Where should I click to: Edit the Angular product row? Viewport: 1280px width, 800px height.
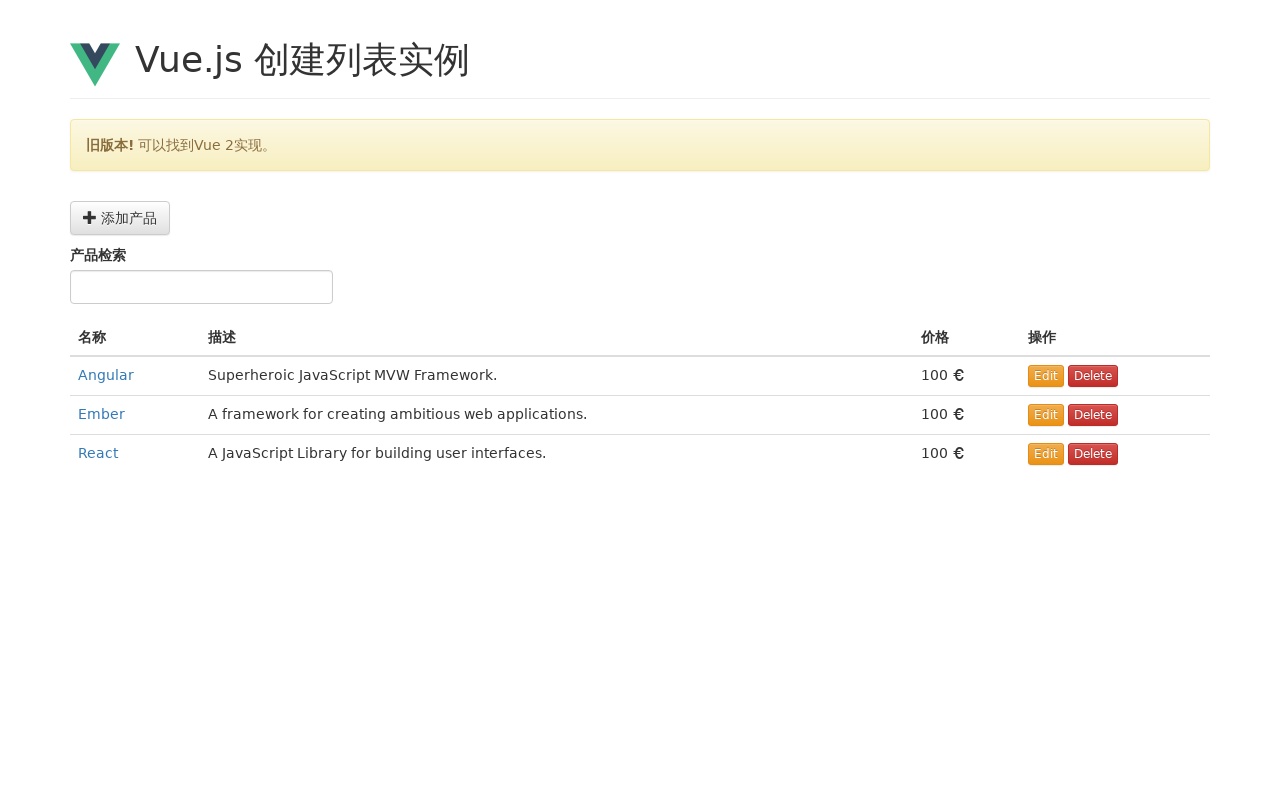[x=1046, y=376]
